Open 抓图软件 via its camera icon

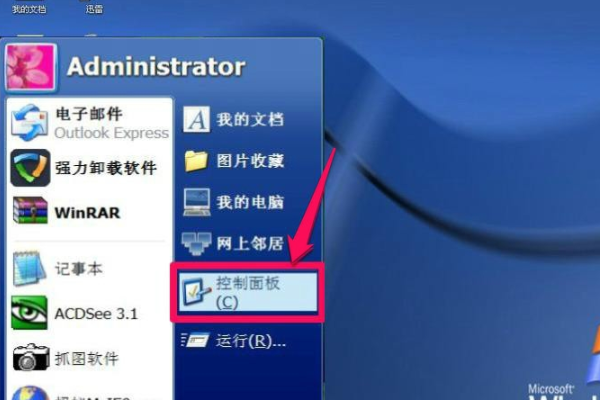[31, 357]
